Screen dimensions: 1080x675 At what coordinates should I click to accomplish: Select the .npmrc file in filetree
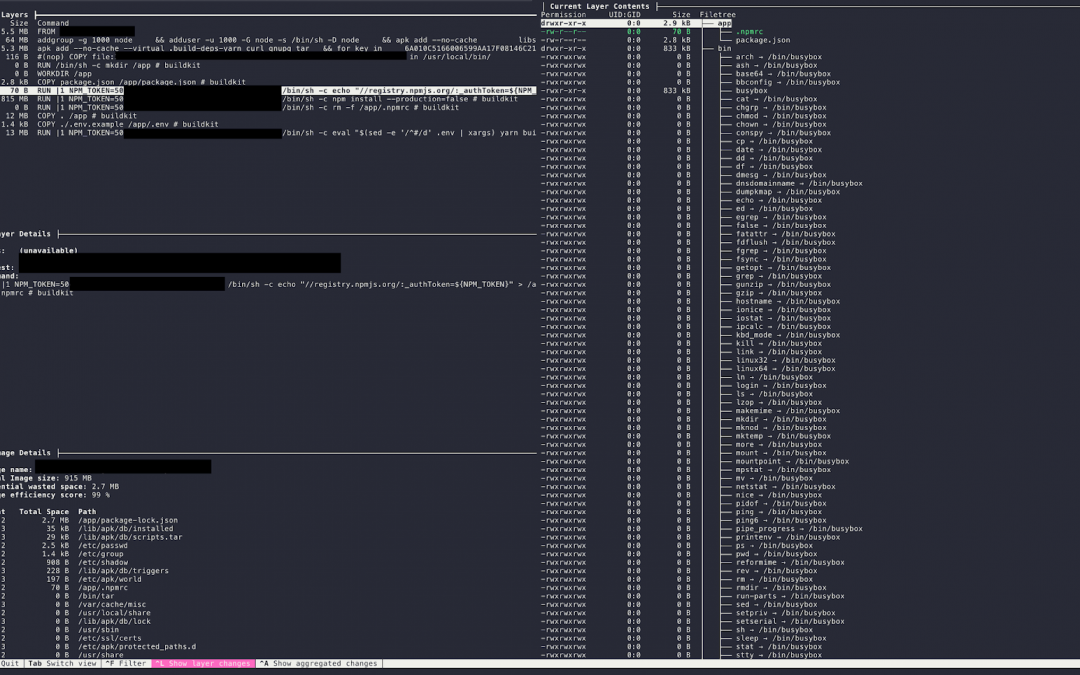point(749,32)
